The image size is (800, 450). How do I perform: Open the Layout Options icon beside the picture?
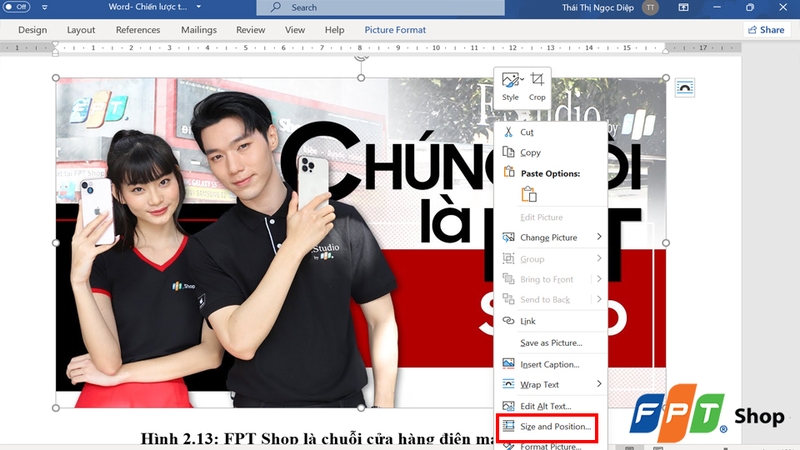(684, 88)
